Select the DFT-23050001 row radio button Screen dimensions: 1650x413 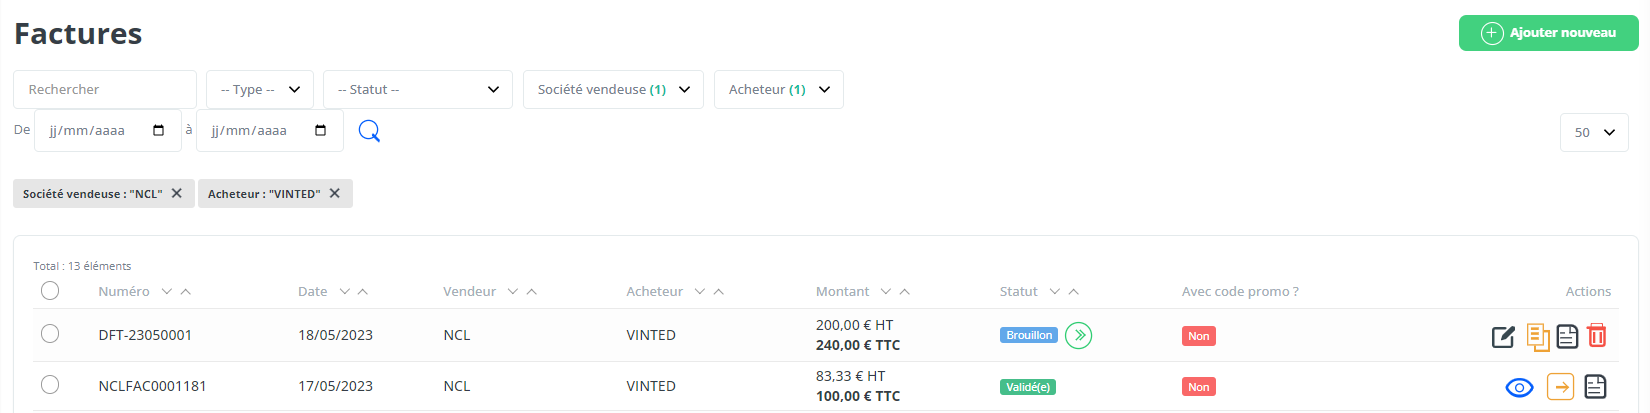(50, 334)
